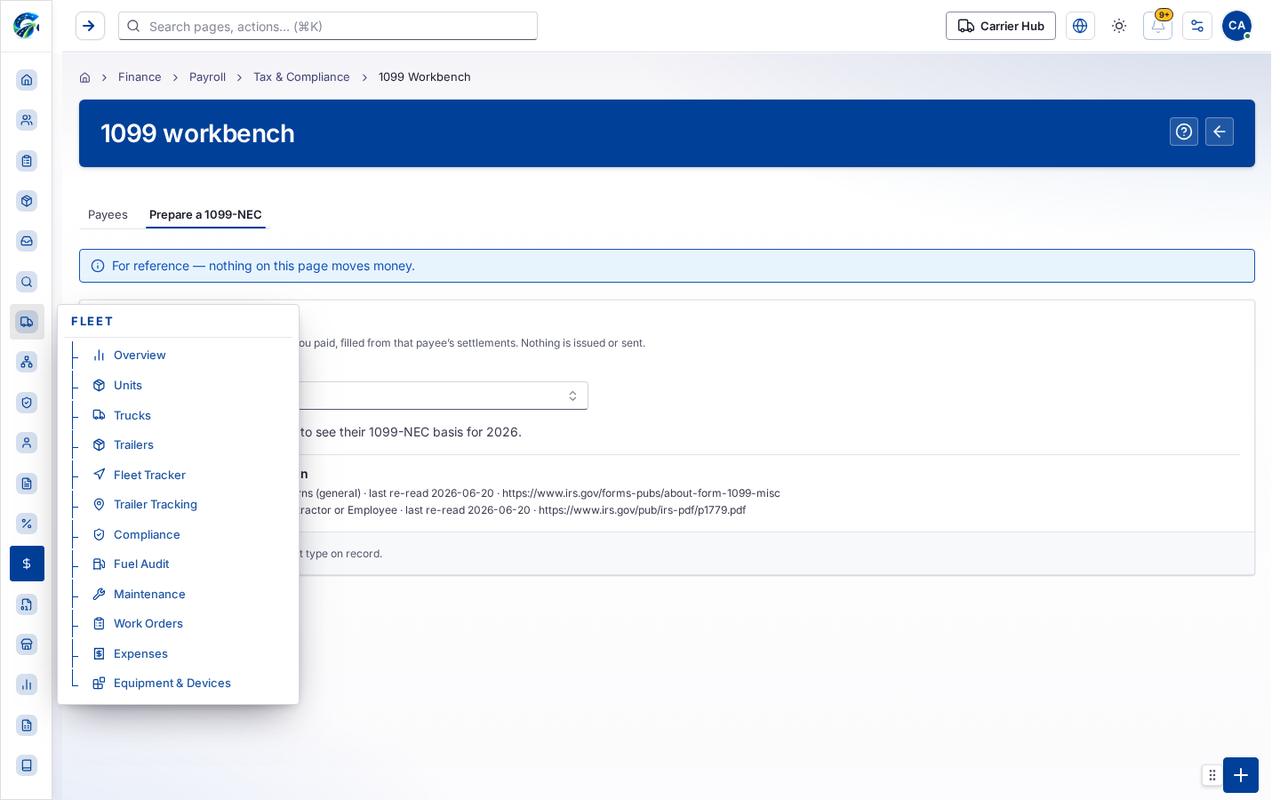Go to the Payroll breadcrumb link
Screen dimensions: 1280x800
(207, 77)
